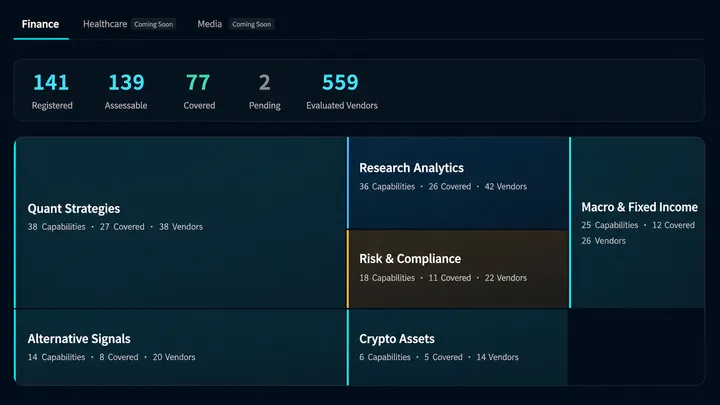This screenshot has height=405, width=720.
Task: Click '18 Capabilities' under Risk & Compliance
Action: (x=387, y=278)
